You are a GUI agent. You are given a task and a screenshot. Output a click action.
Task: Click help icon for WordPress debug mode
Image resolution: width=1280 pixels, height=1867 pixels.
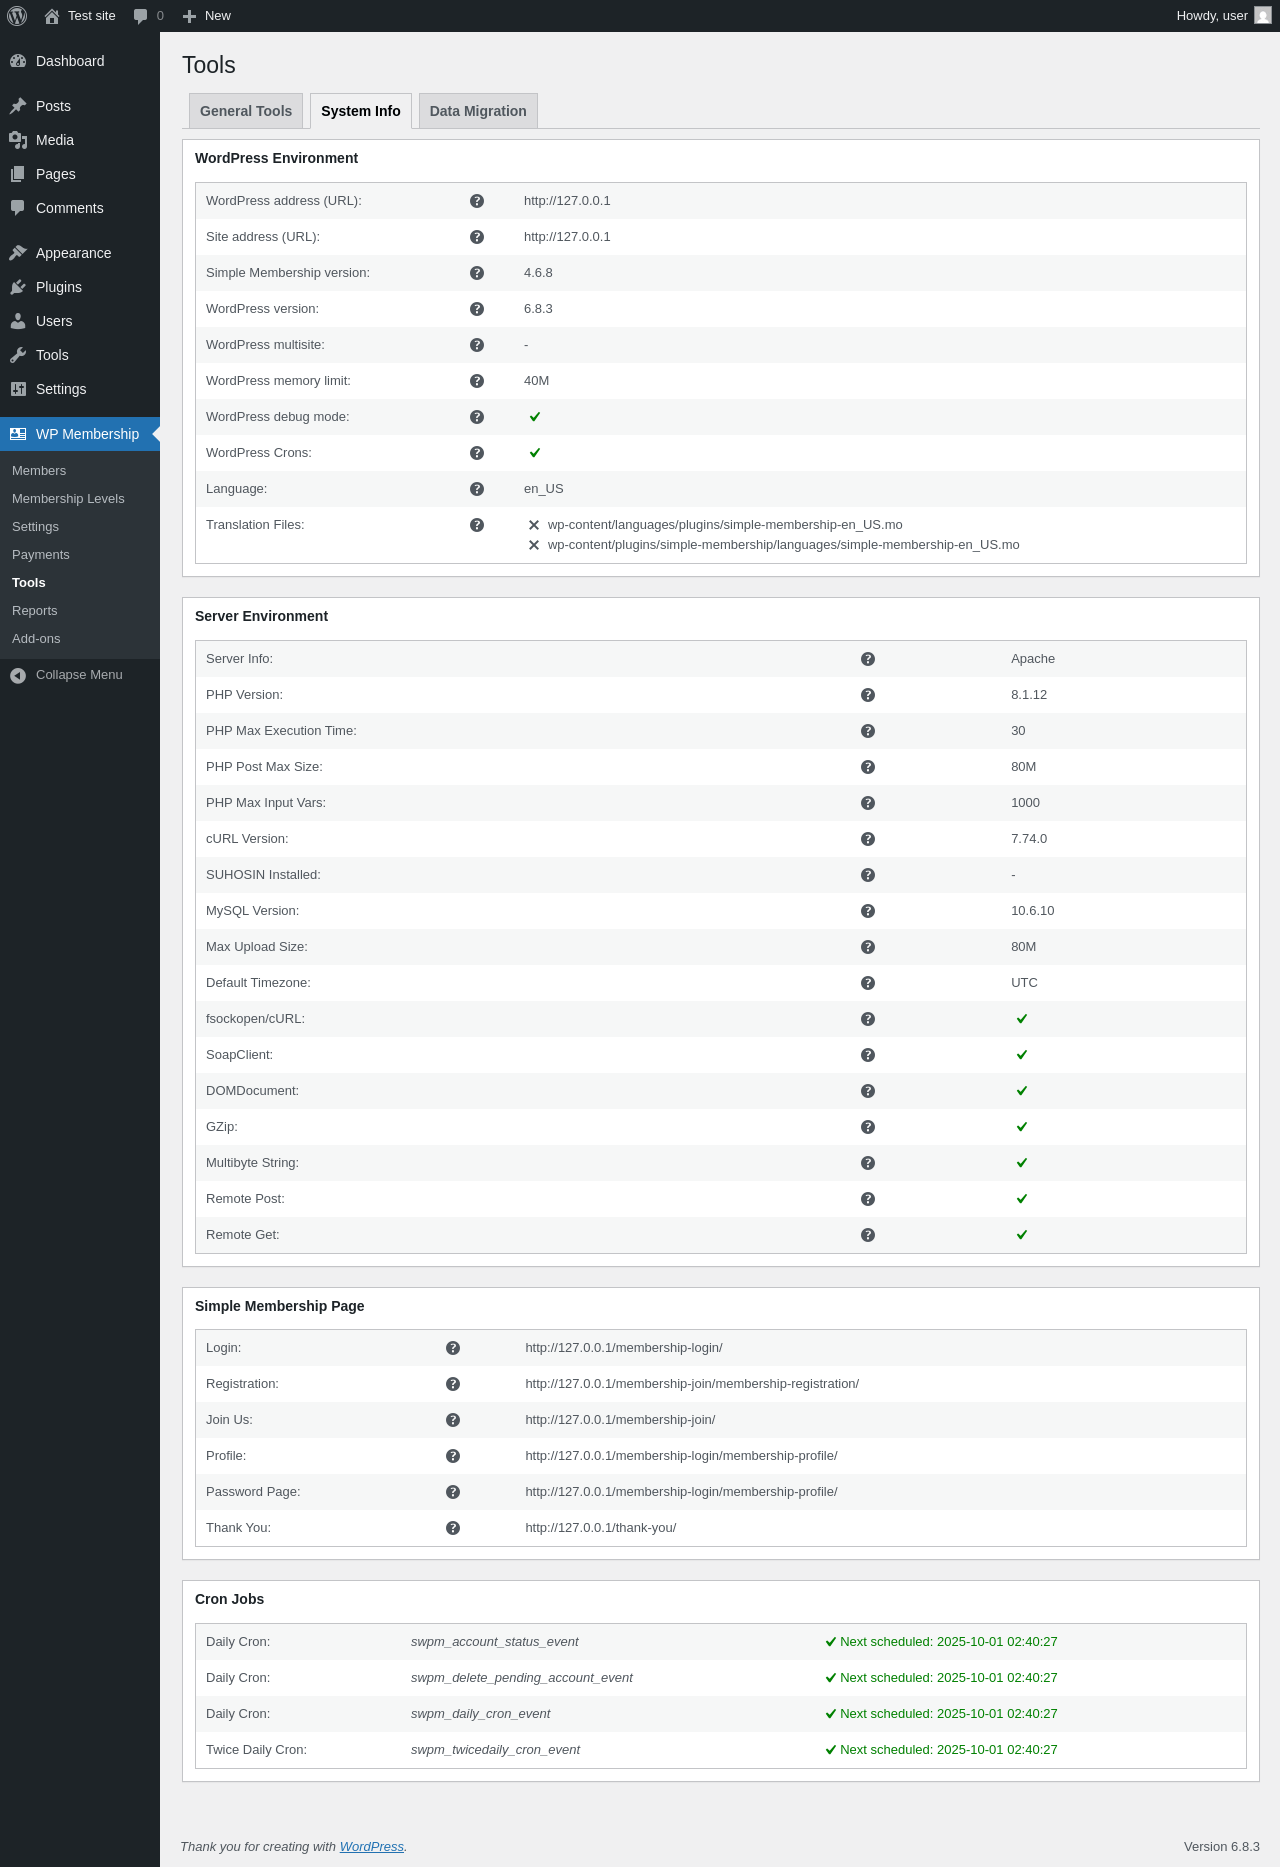(477, 417)
